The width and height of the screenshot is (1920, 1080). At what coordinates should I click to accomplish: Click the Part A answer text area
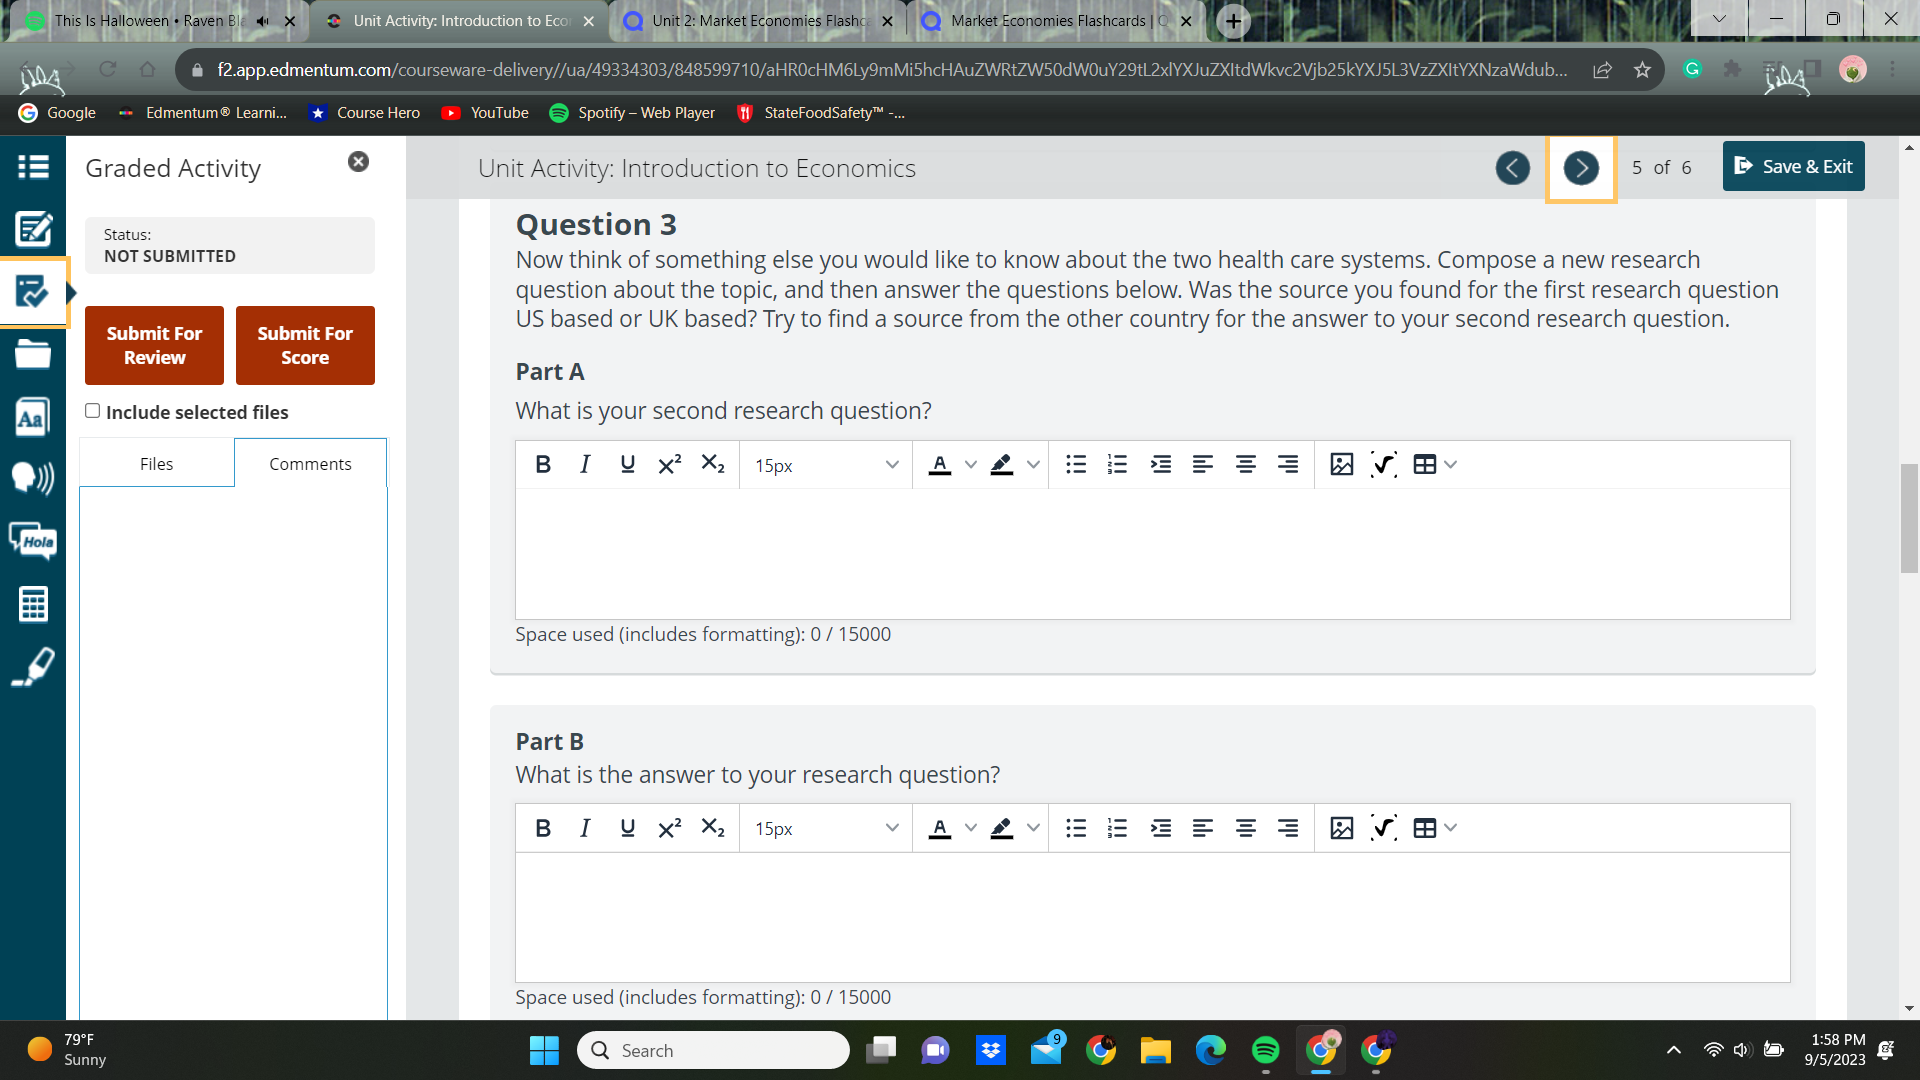(x=1152, y=554)
